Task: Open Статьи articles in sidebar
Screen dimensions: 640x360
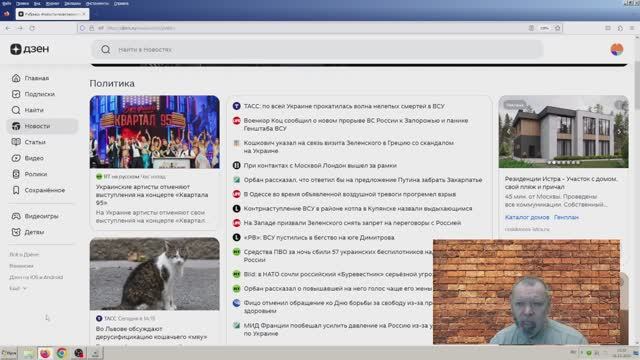Action: [29, 142]
